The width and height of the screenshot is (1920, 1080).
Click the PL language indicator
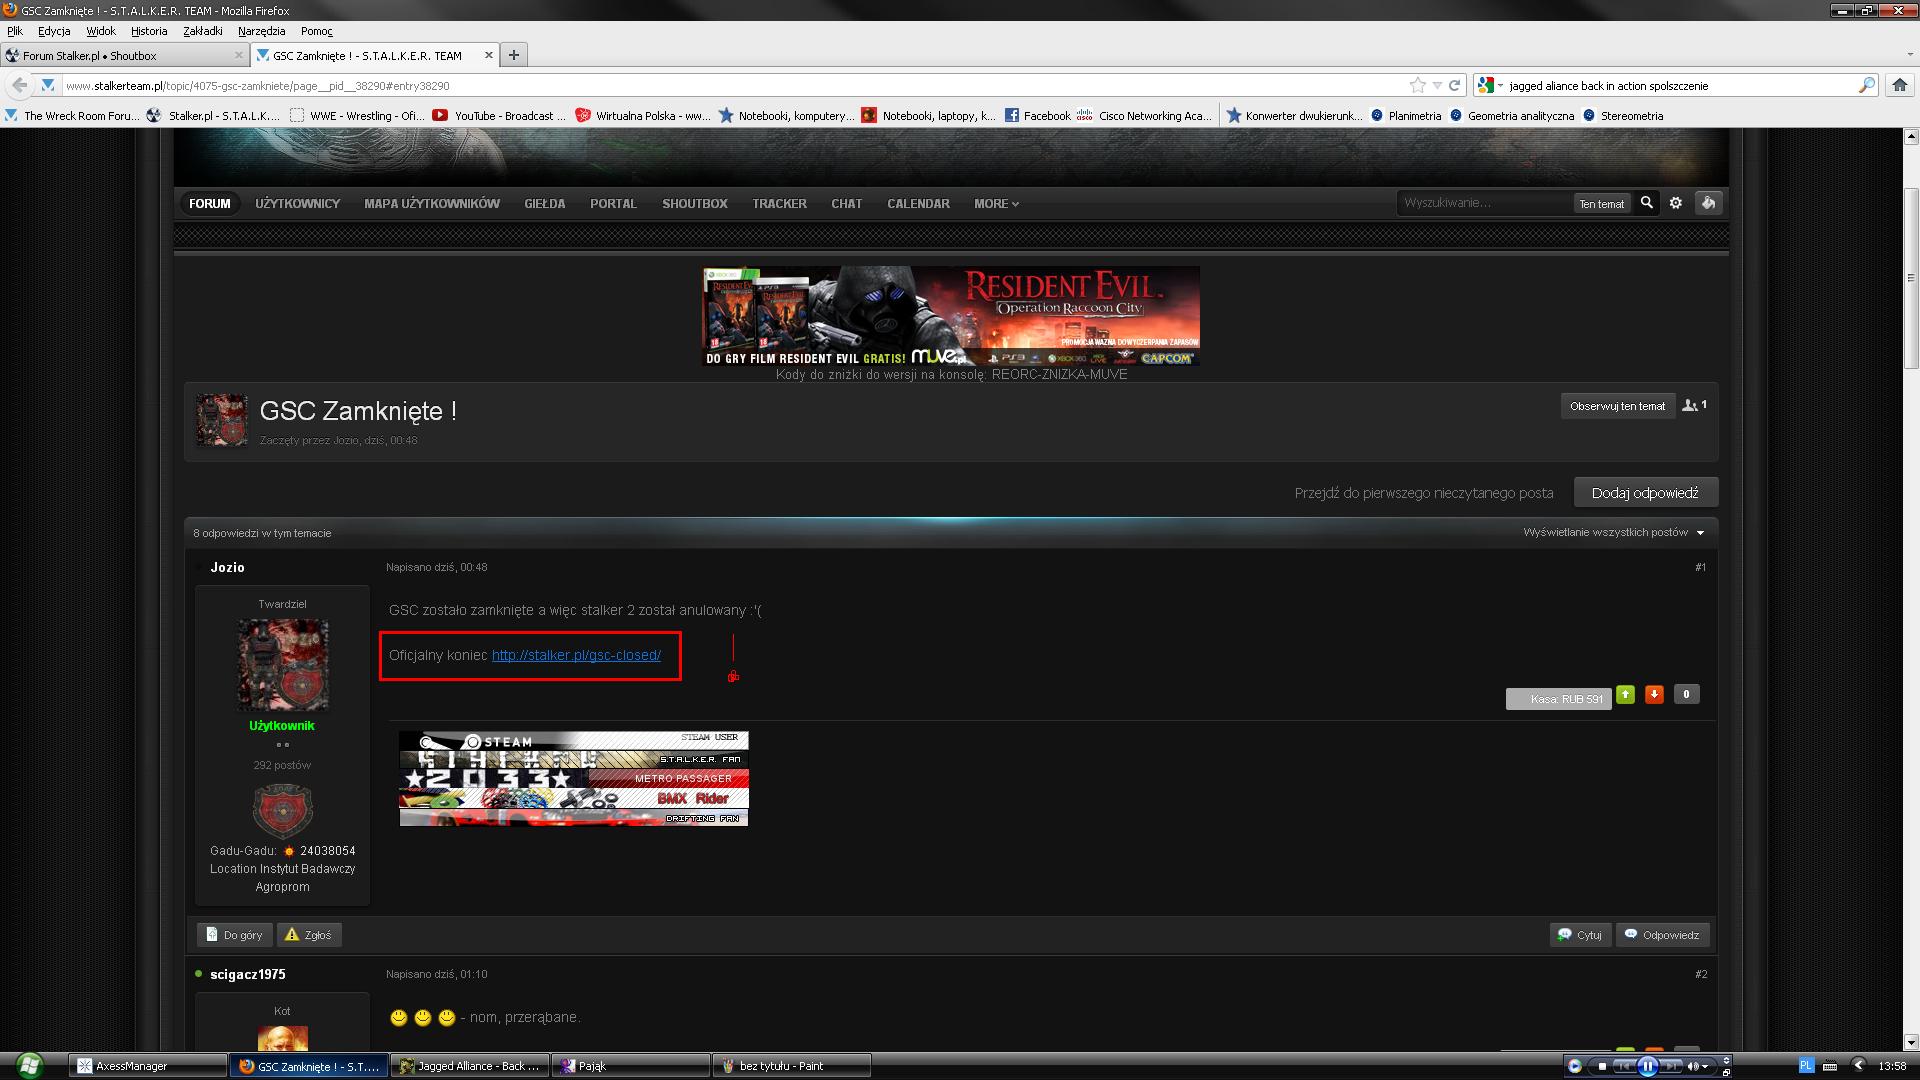point(1807,1065)
